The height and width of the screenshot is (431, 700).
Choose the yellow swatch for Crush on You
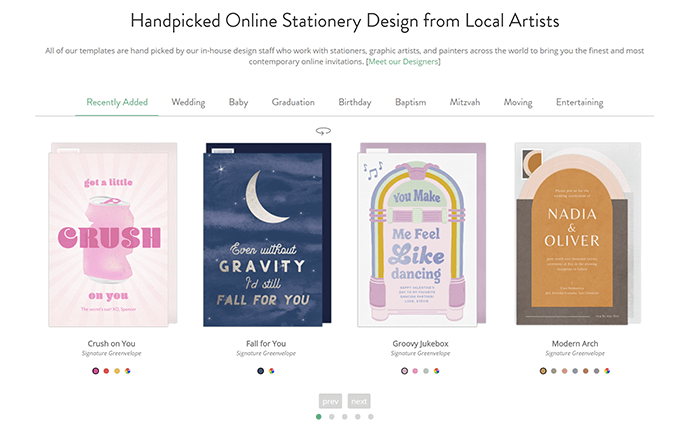pos(117,371)
